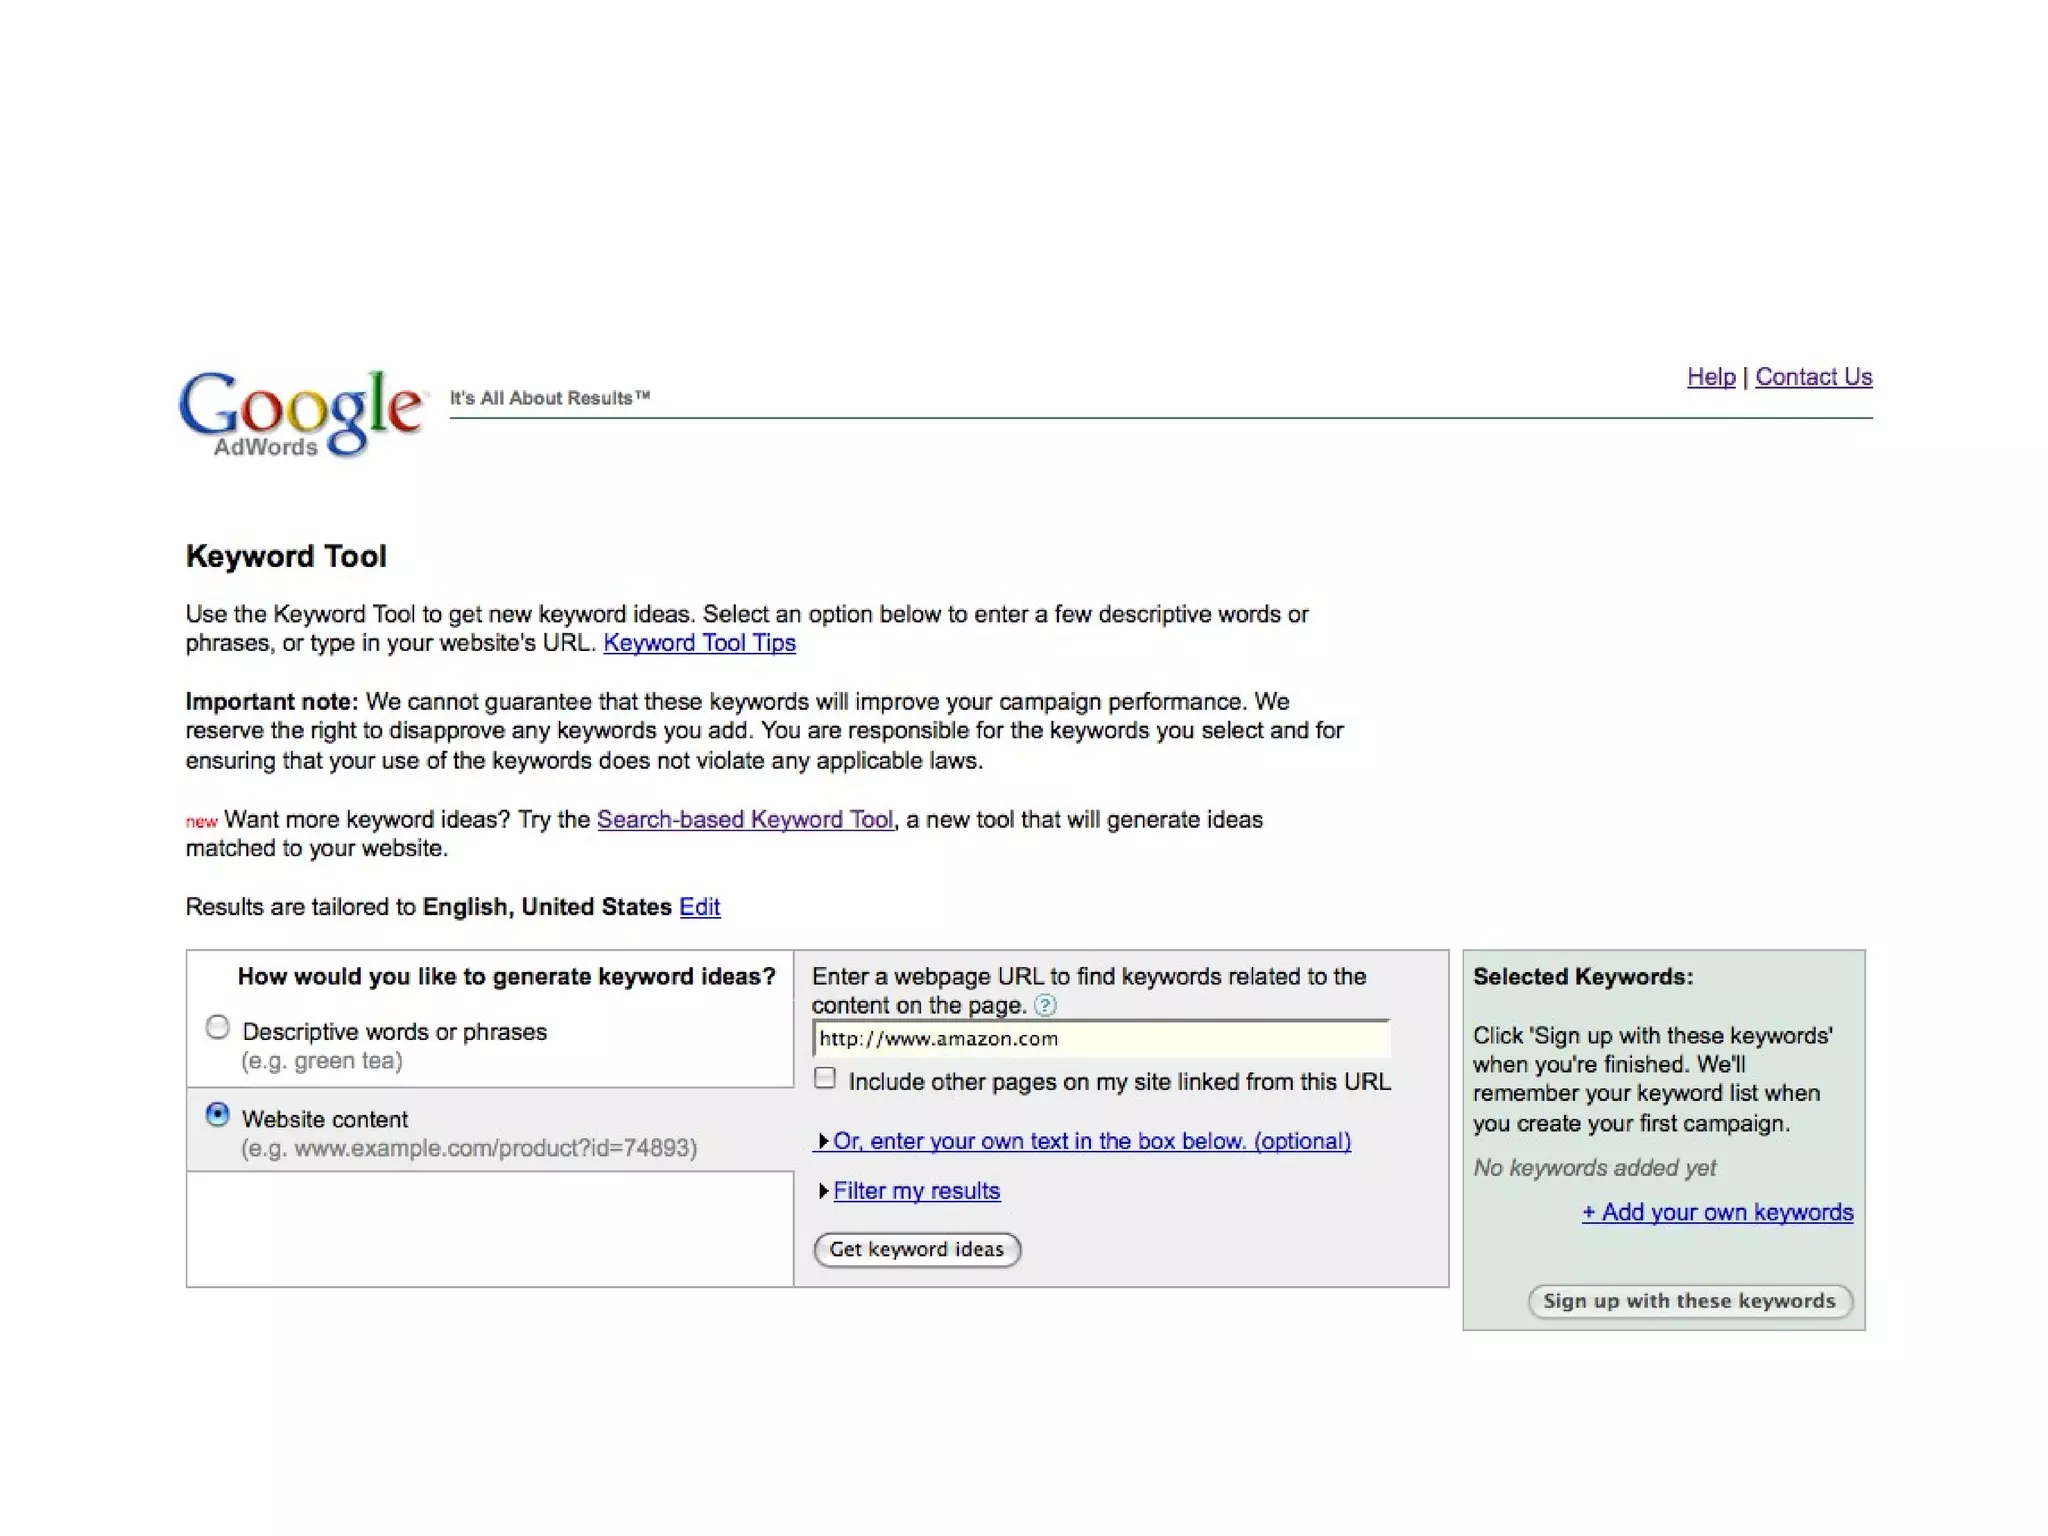Expand the enter your own text section
The image size is (2048, 1536).
(1091, 1141)
